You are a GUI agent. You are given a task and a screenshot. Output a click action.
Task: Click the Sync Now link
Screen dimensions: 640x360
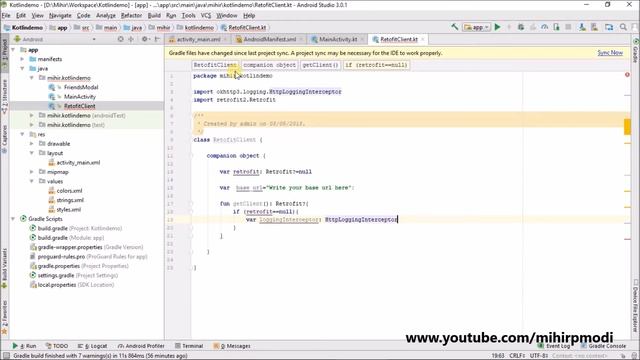610,53
